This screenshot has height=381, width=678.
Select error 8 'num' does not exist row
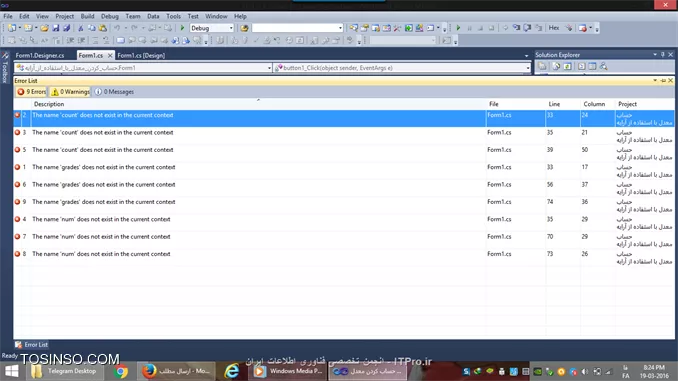[x=344, y=257]
